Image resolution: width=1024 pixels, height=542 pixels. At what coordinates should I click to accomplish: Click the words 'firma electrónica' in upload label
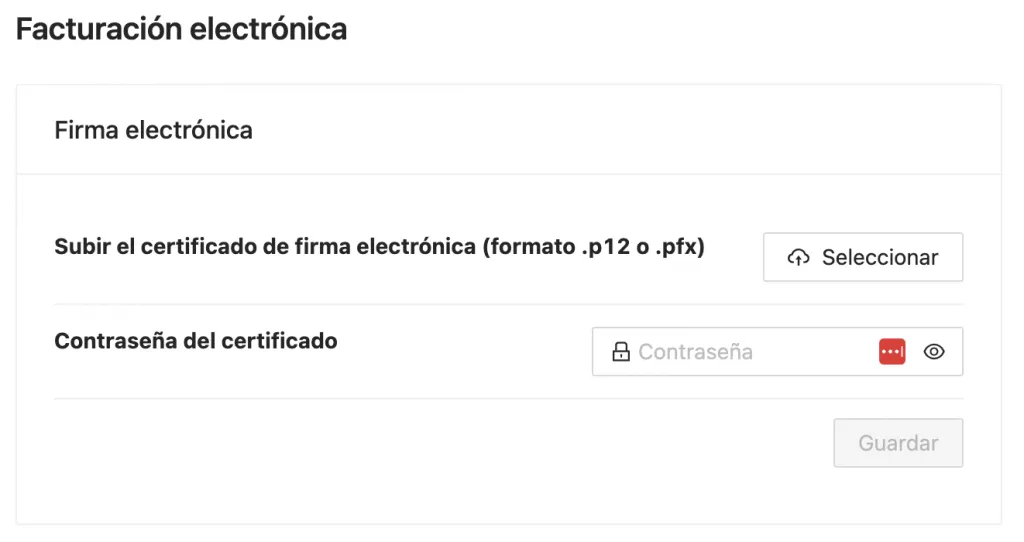385,247
